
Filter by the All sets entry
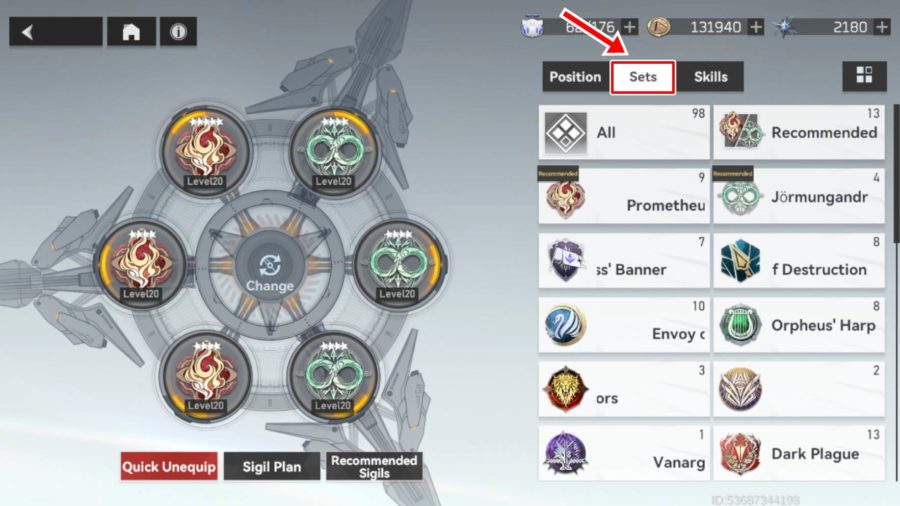(624, 133)
